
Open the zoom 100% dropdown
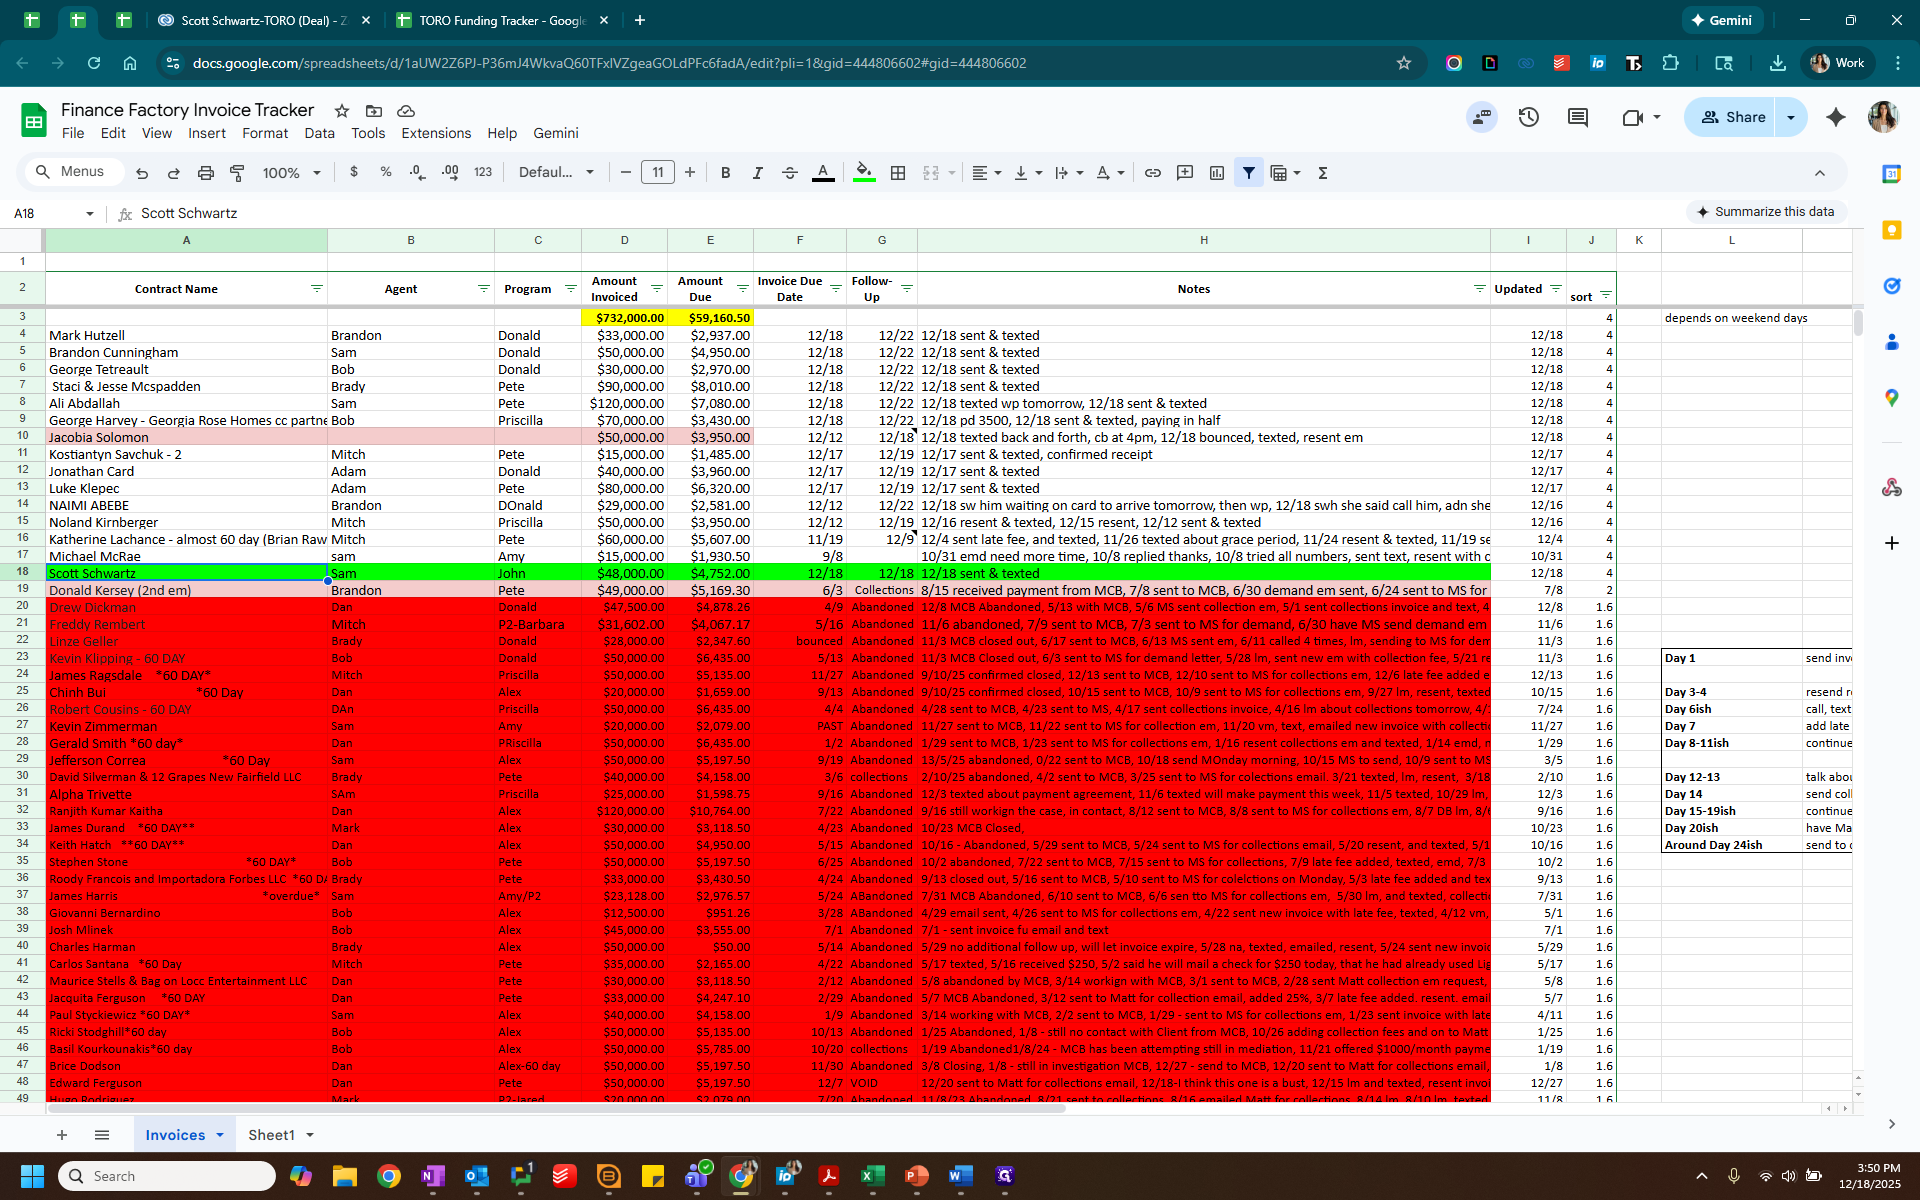click(291, 173)
